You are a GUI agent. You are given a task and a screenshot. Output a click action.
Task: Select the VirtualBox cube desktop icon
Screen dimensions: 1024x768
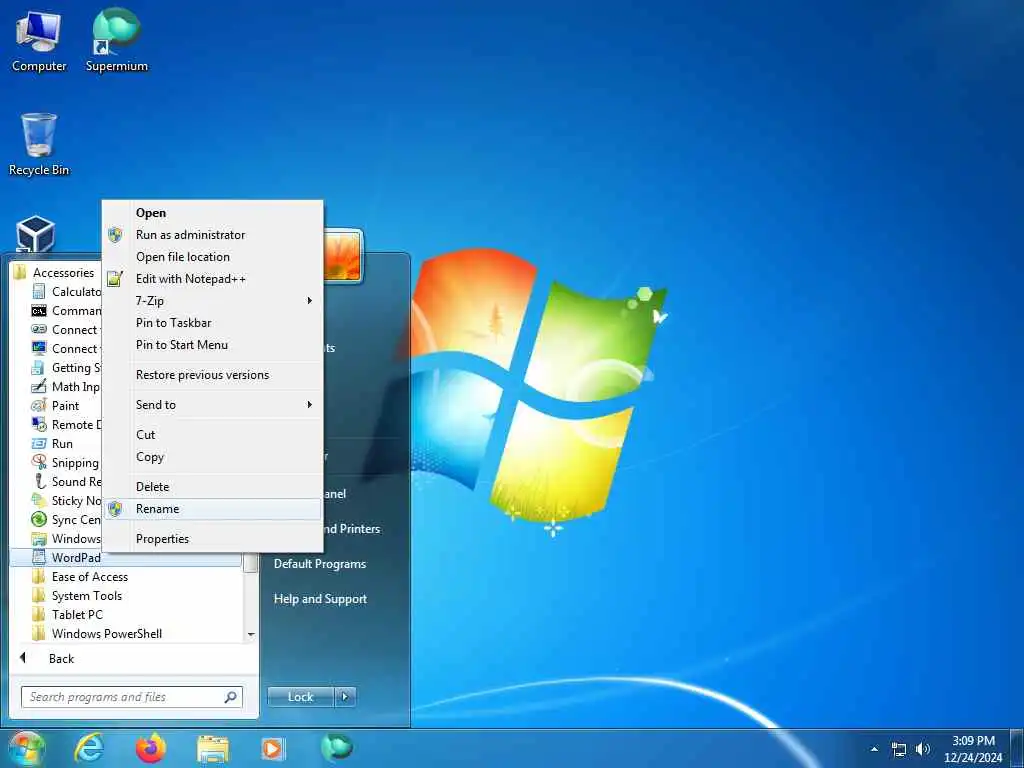click(x=35, y=234)
